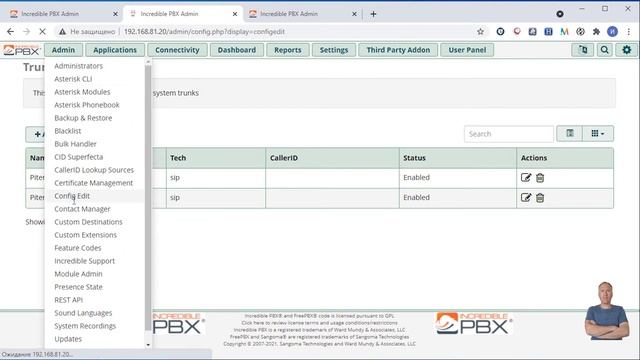Screen dimensions: 640x360
Task: Edit the second sip trunk row
Action: 526,198
